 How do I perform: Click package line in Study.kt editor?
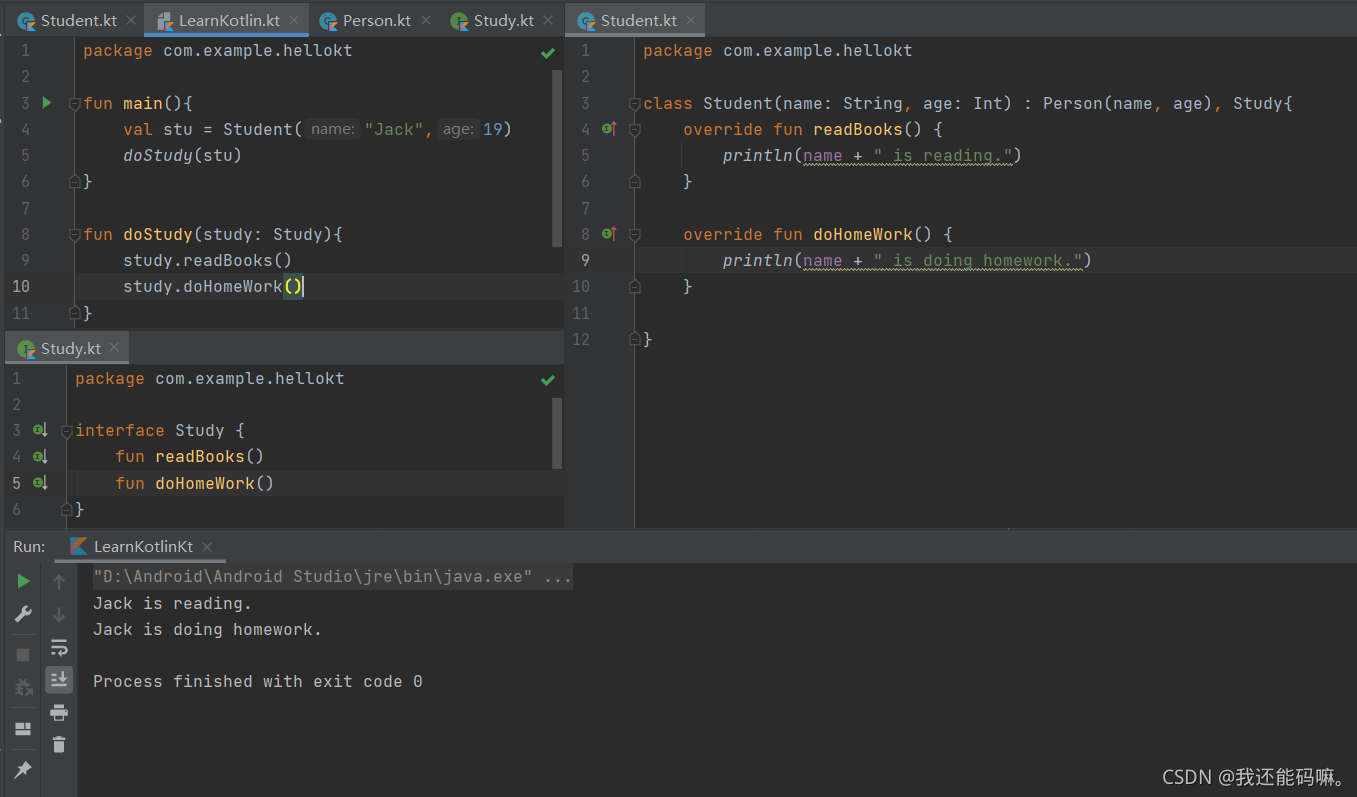point(210,378)
